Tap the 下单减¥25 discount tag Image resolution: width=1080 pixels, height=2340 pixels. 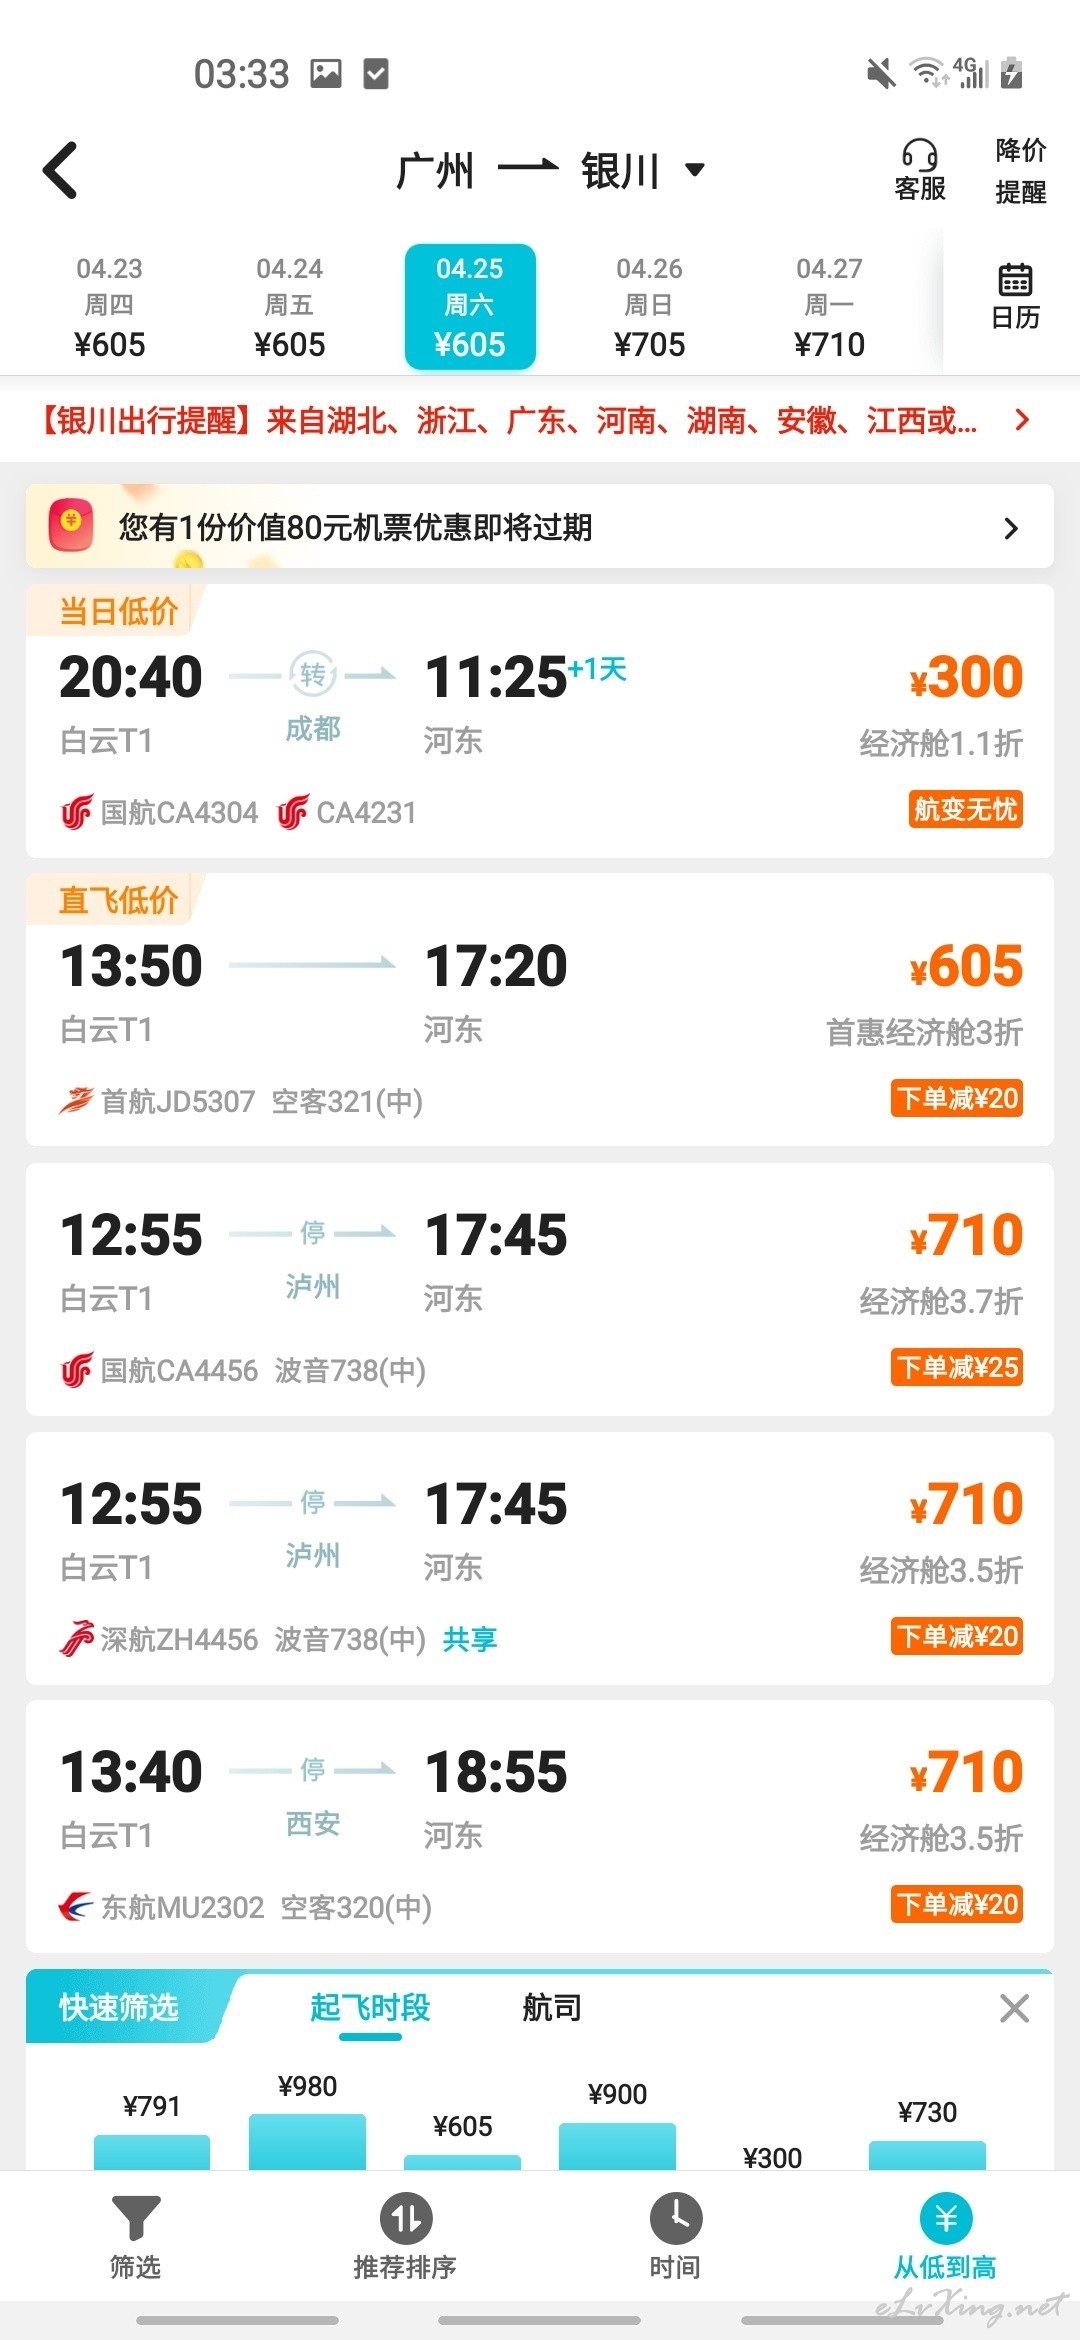click(x=957, y=1367)
